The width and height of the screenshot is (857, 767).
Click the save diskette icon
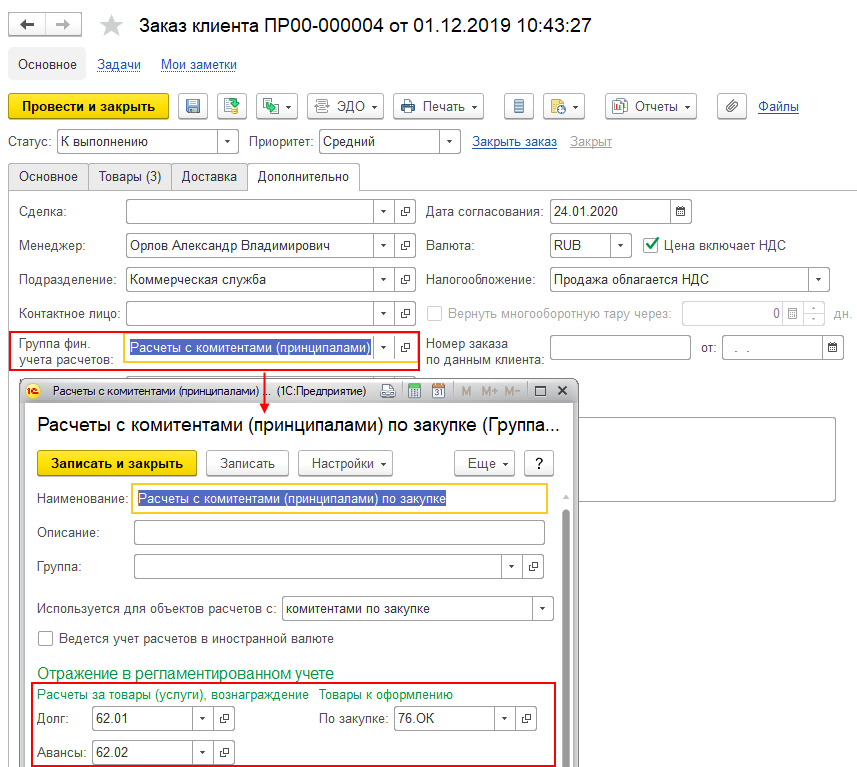pos(193,106)
